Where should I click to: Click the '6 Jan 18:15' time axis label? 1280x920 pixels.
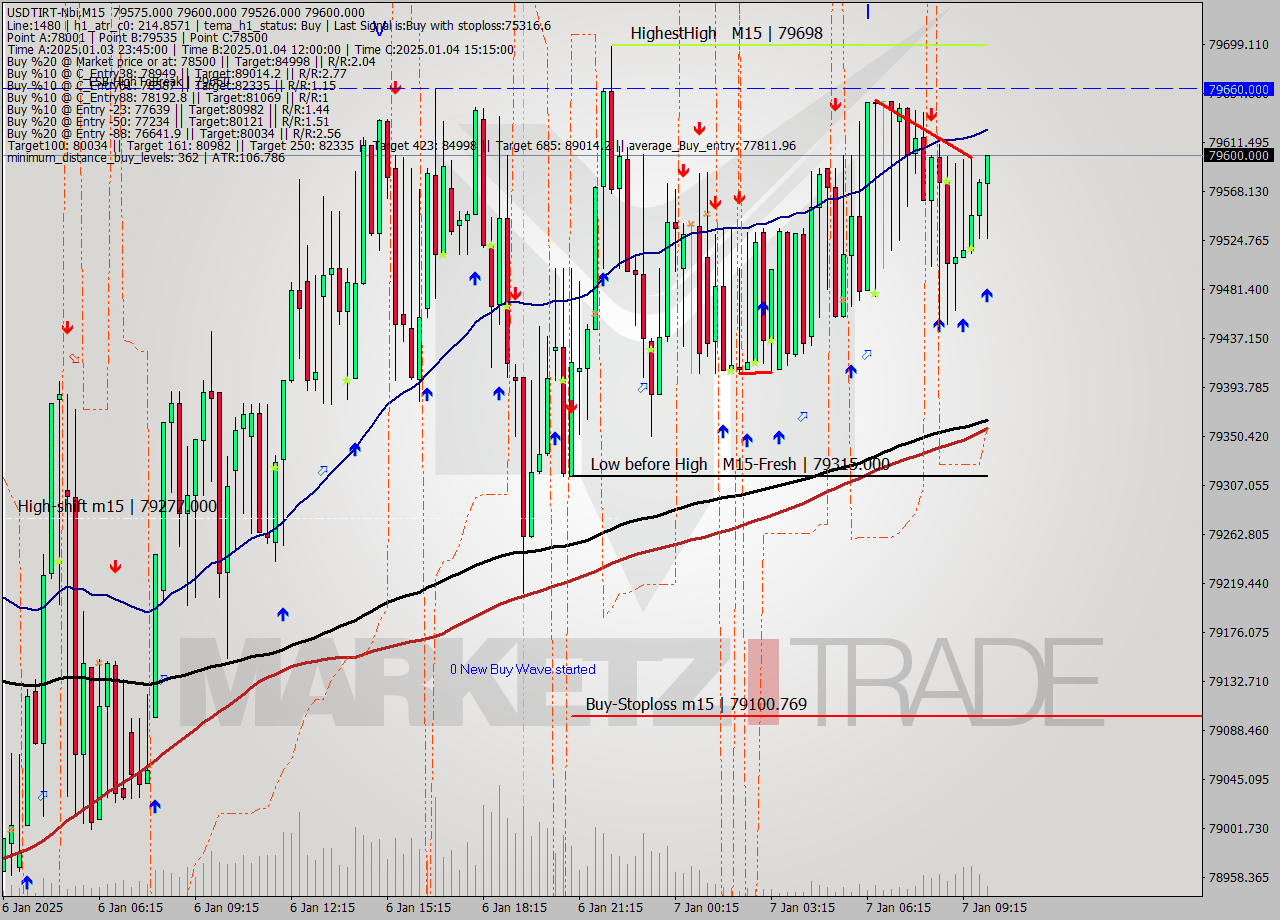(x=514, y=908)
